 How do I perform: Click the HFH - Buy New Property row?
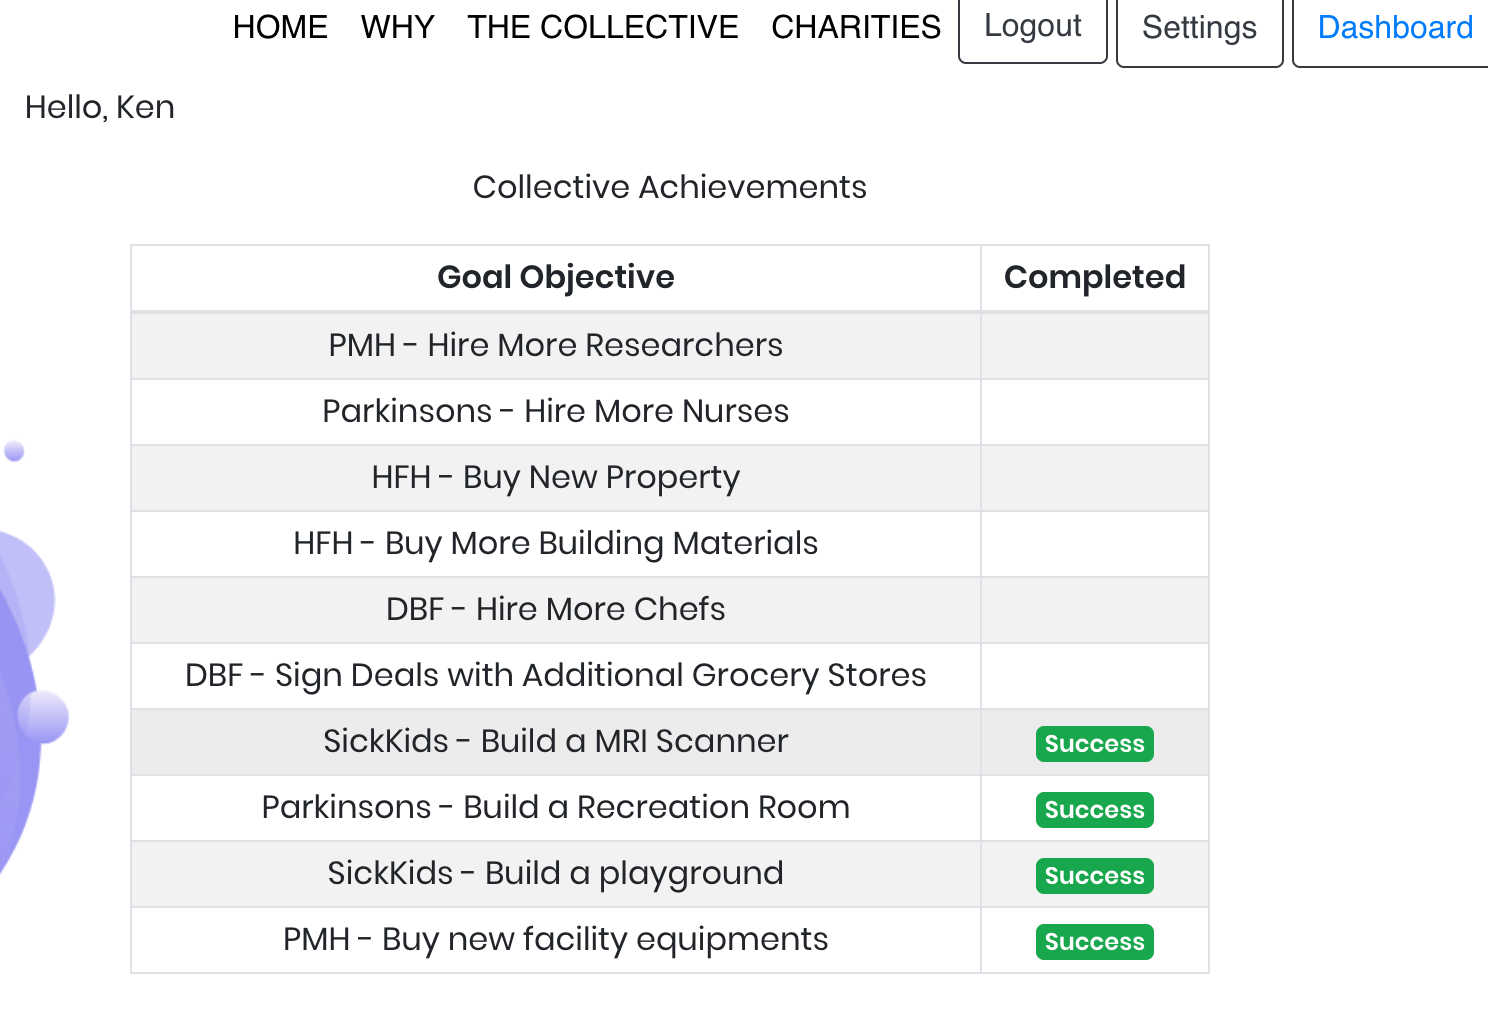click(x=555, y=477)
